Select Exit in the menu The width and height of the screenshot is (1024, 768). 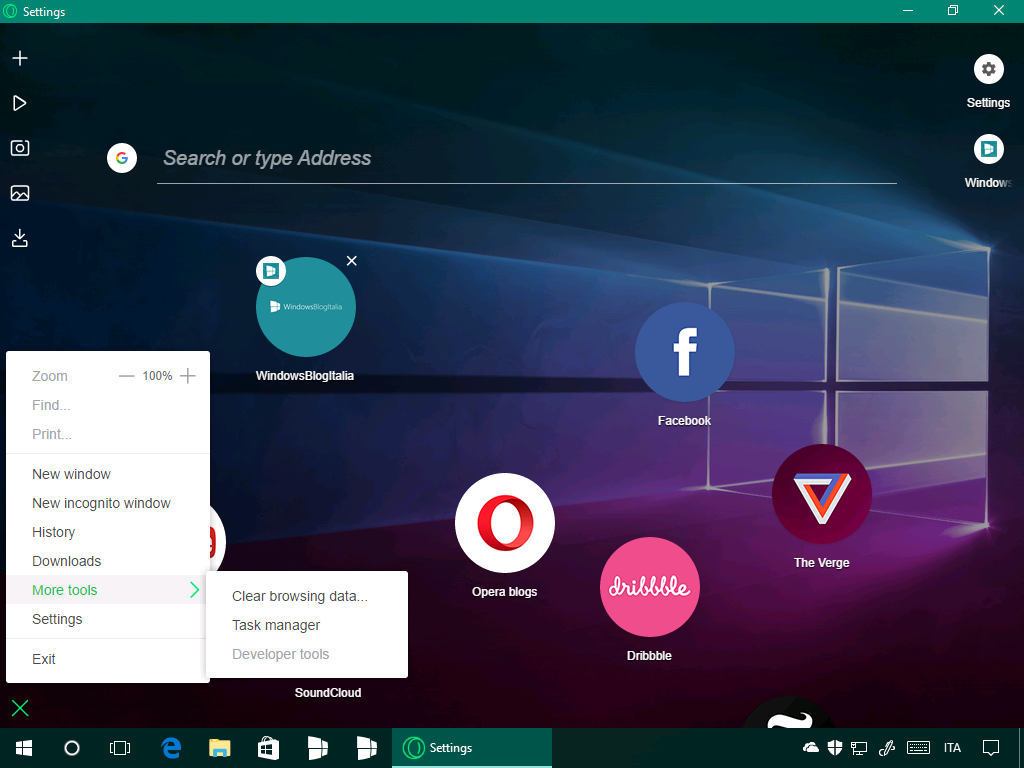[108, 659]
